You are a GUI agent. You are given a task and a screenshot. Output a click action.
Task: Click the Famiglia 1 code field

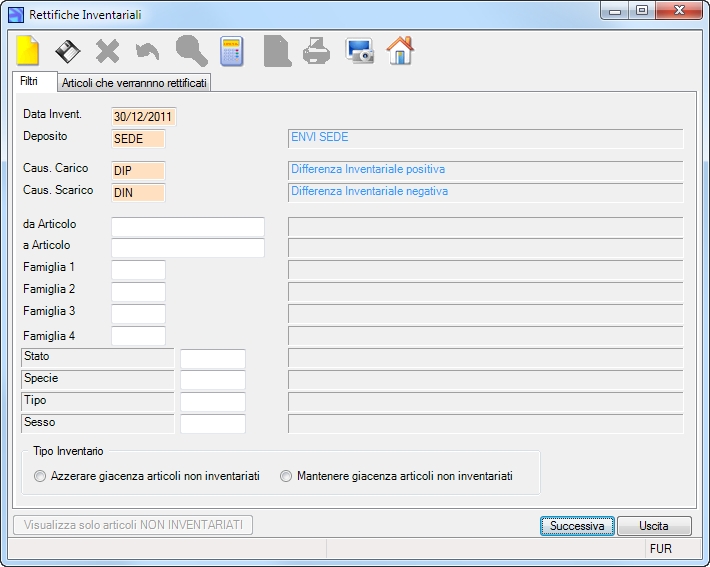[x=139, y=270]
